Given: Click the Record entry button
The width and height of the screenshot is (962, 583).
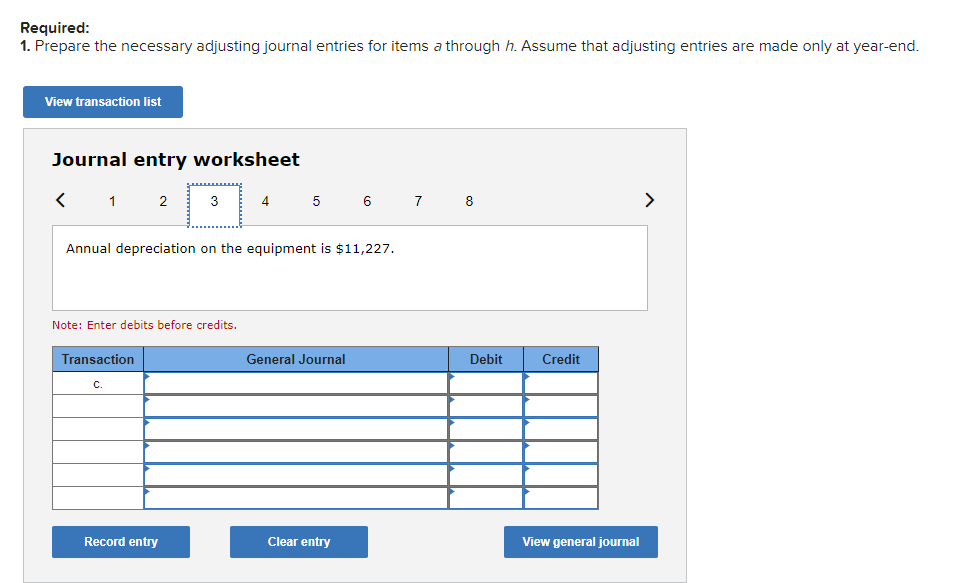Looking at the screenshot, I should [x=120, y=541].
